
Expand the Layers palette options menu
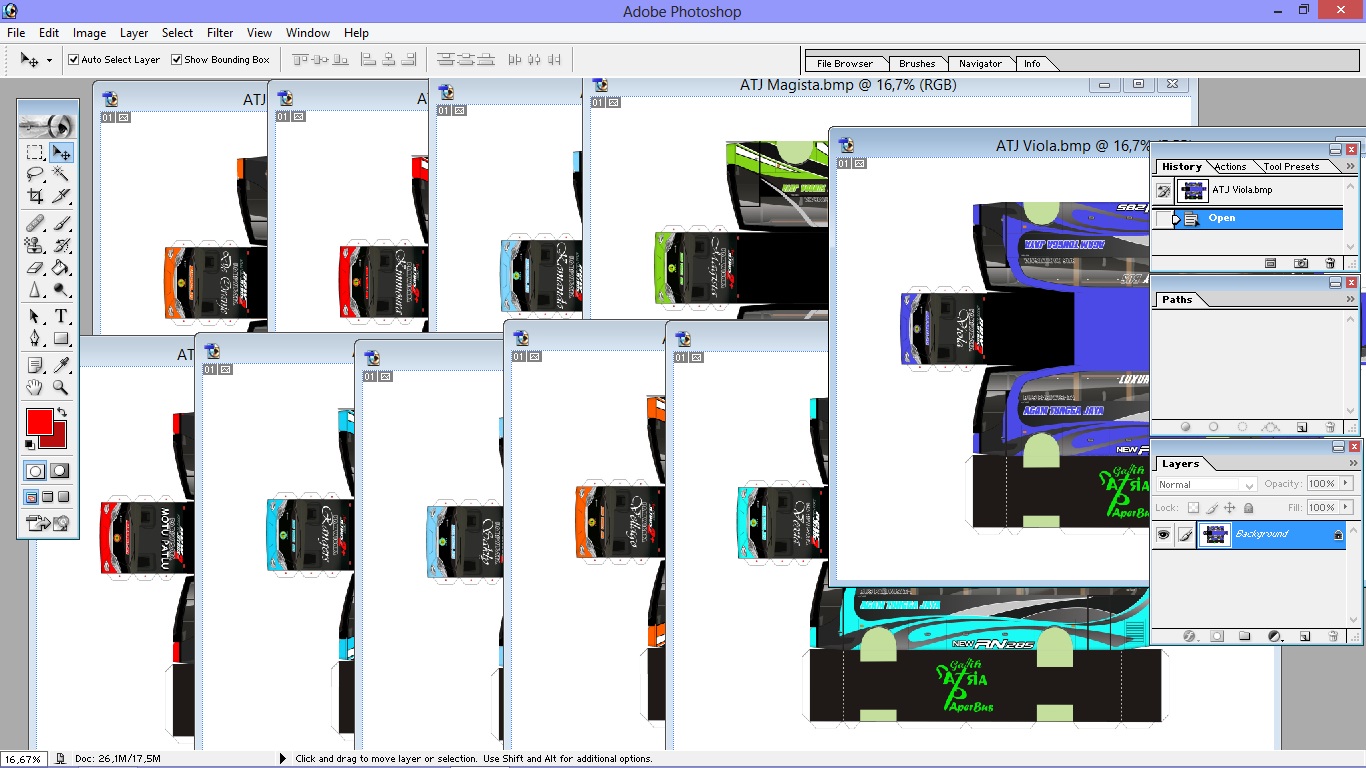(x=1351, y=463)
